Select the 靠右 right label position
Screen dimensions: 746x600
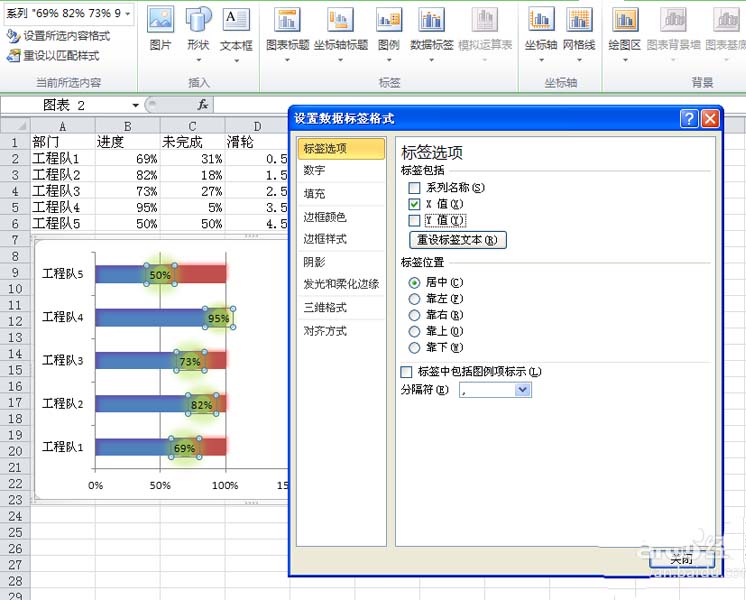click(414, 315)
